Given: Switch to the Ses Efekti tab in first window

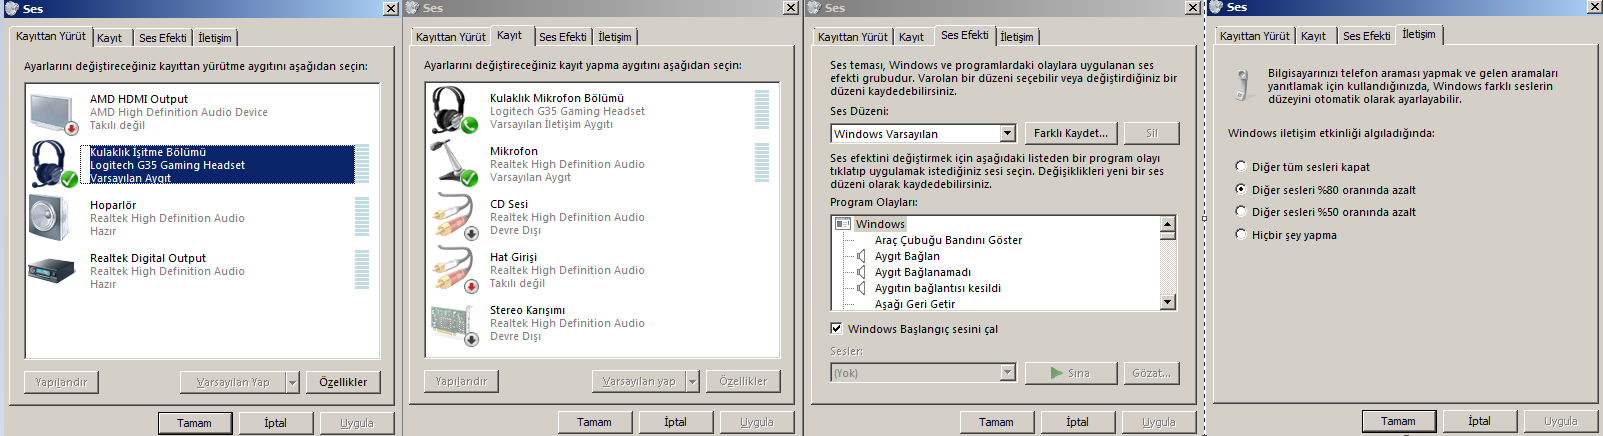Looking at the screenshot, I should (162, 38).
